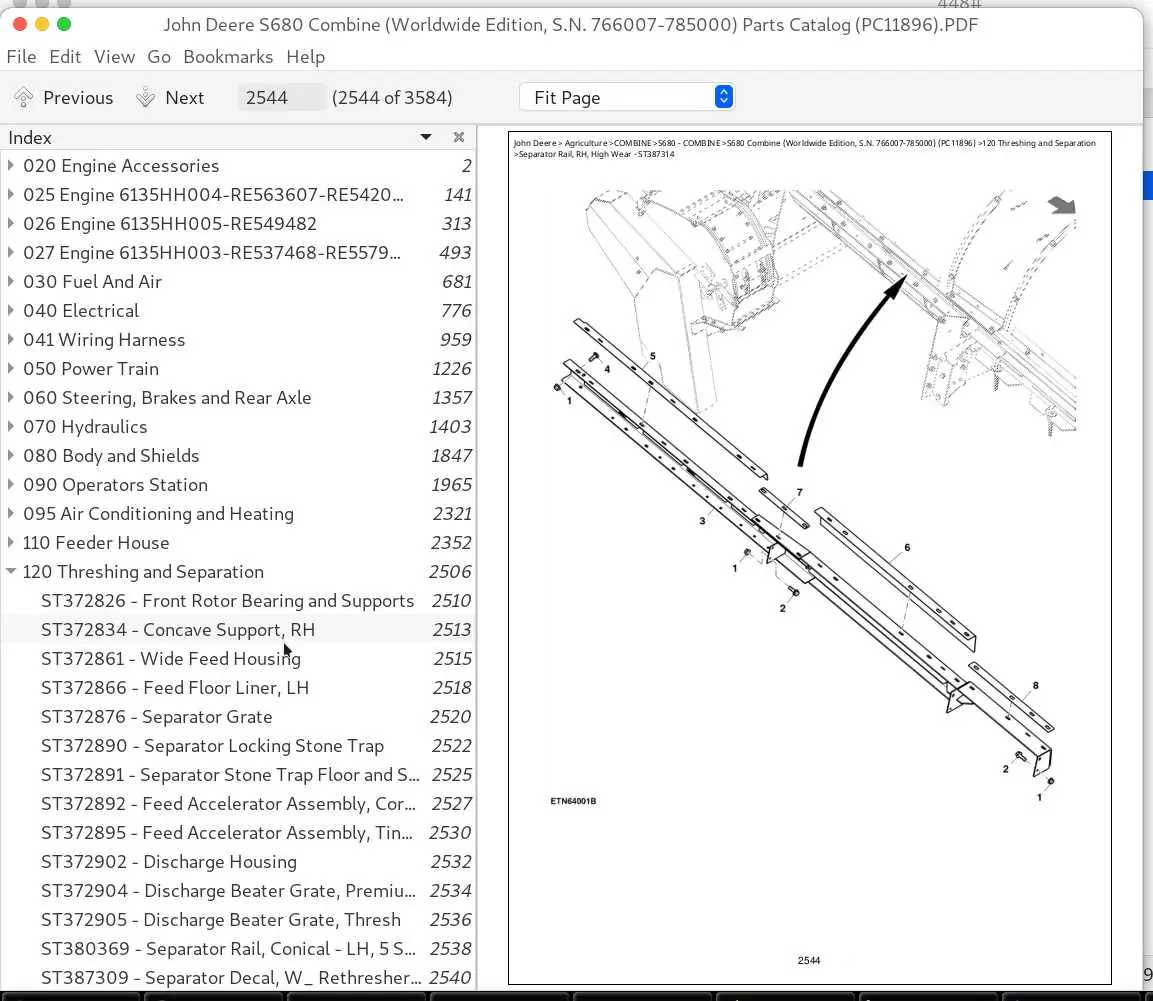Select 040 Electrical index entry
Image resolution: width=1153 pixels, height=1001 pixels.
click(238, 311)
